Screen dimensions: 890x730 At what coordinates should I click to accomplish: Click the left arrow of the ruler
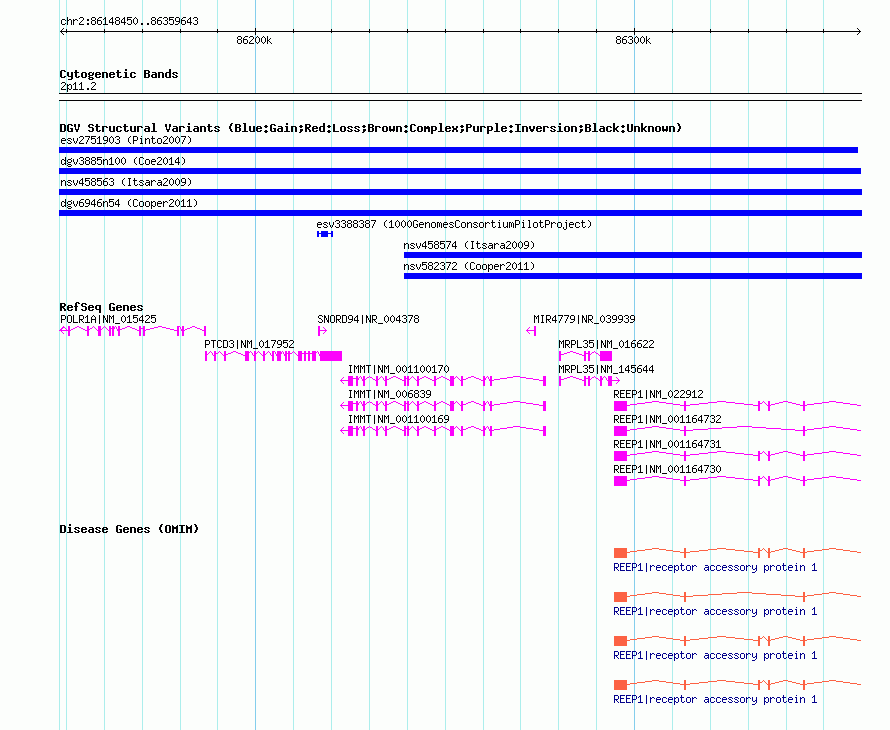point(63,32)
